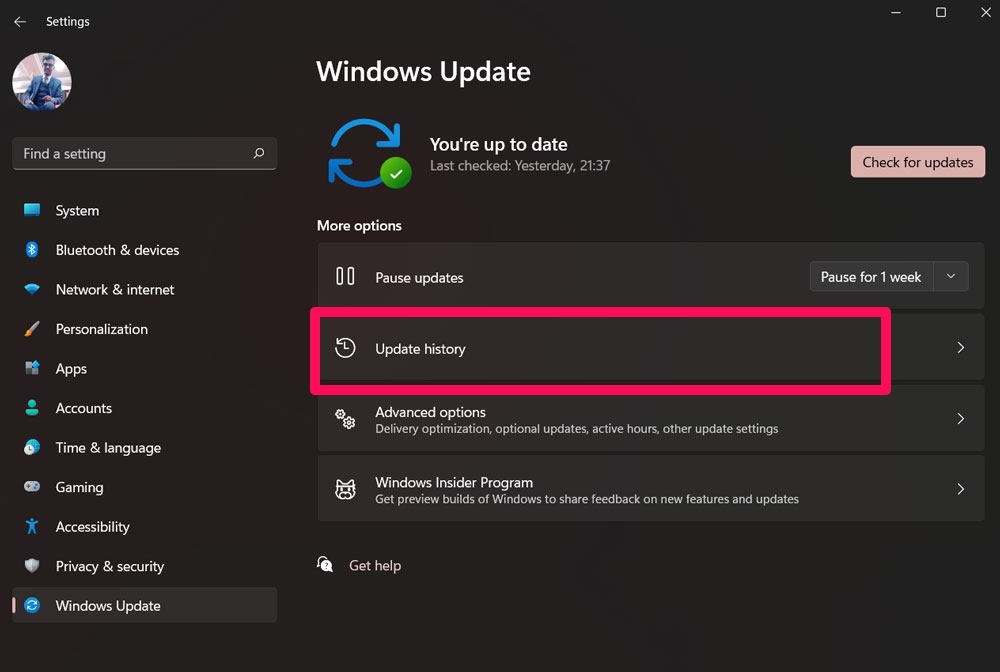
Task: Focus the Find a setting search box
Action: point(130,153)
